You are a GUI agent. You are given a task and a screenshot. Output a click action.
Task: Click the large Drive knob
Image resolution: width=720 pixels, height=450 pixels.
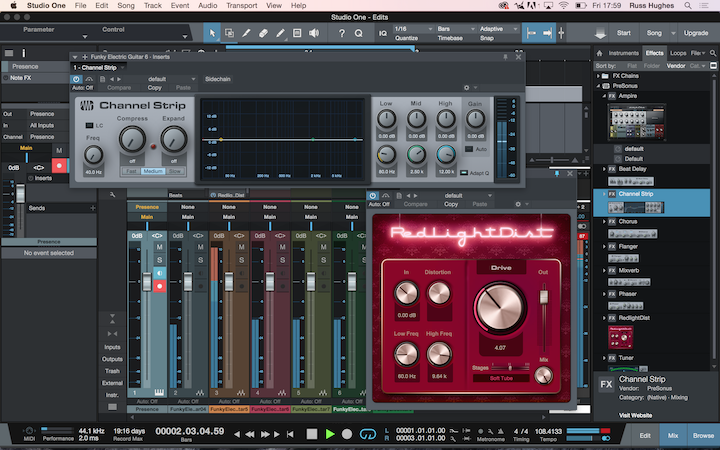point(500,307)
